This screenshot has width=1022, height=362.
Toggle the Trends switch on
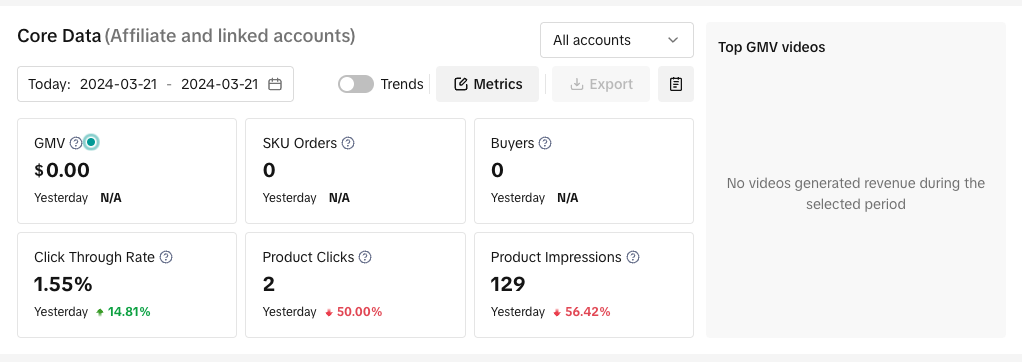pos(356,84)
